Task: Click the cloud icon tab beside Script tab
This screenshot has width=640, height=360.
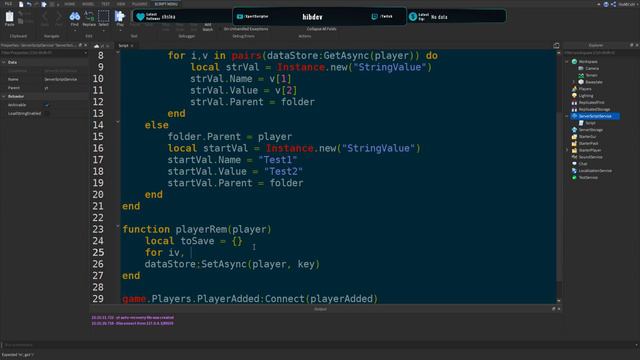Action: pyautogui.click(x=97, y=46)
